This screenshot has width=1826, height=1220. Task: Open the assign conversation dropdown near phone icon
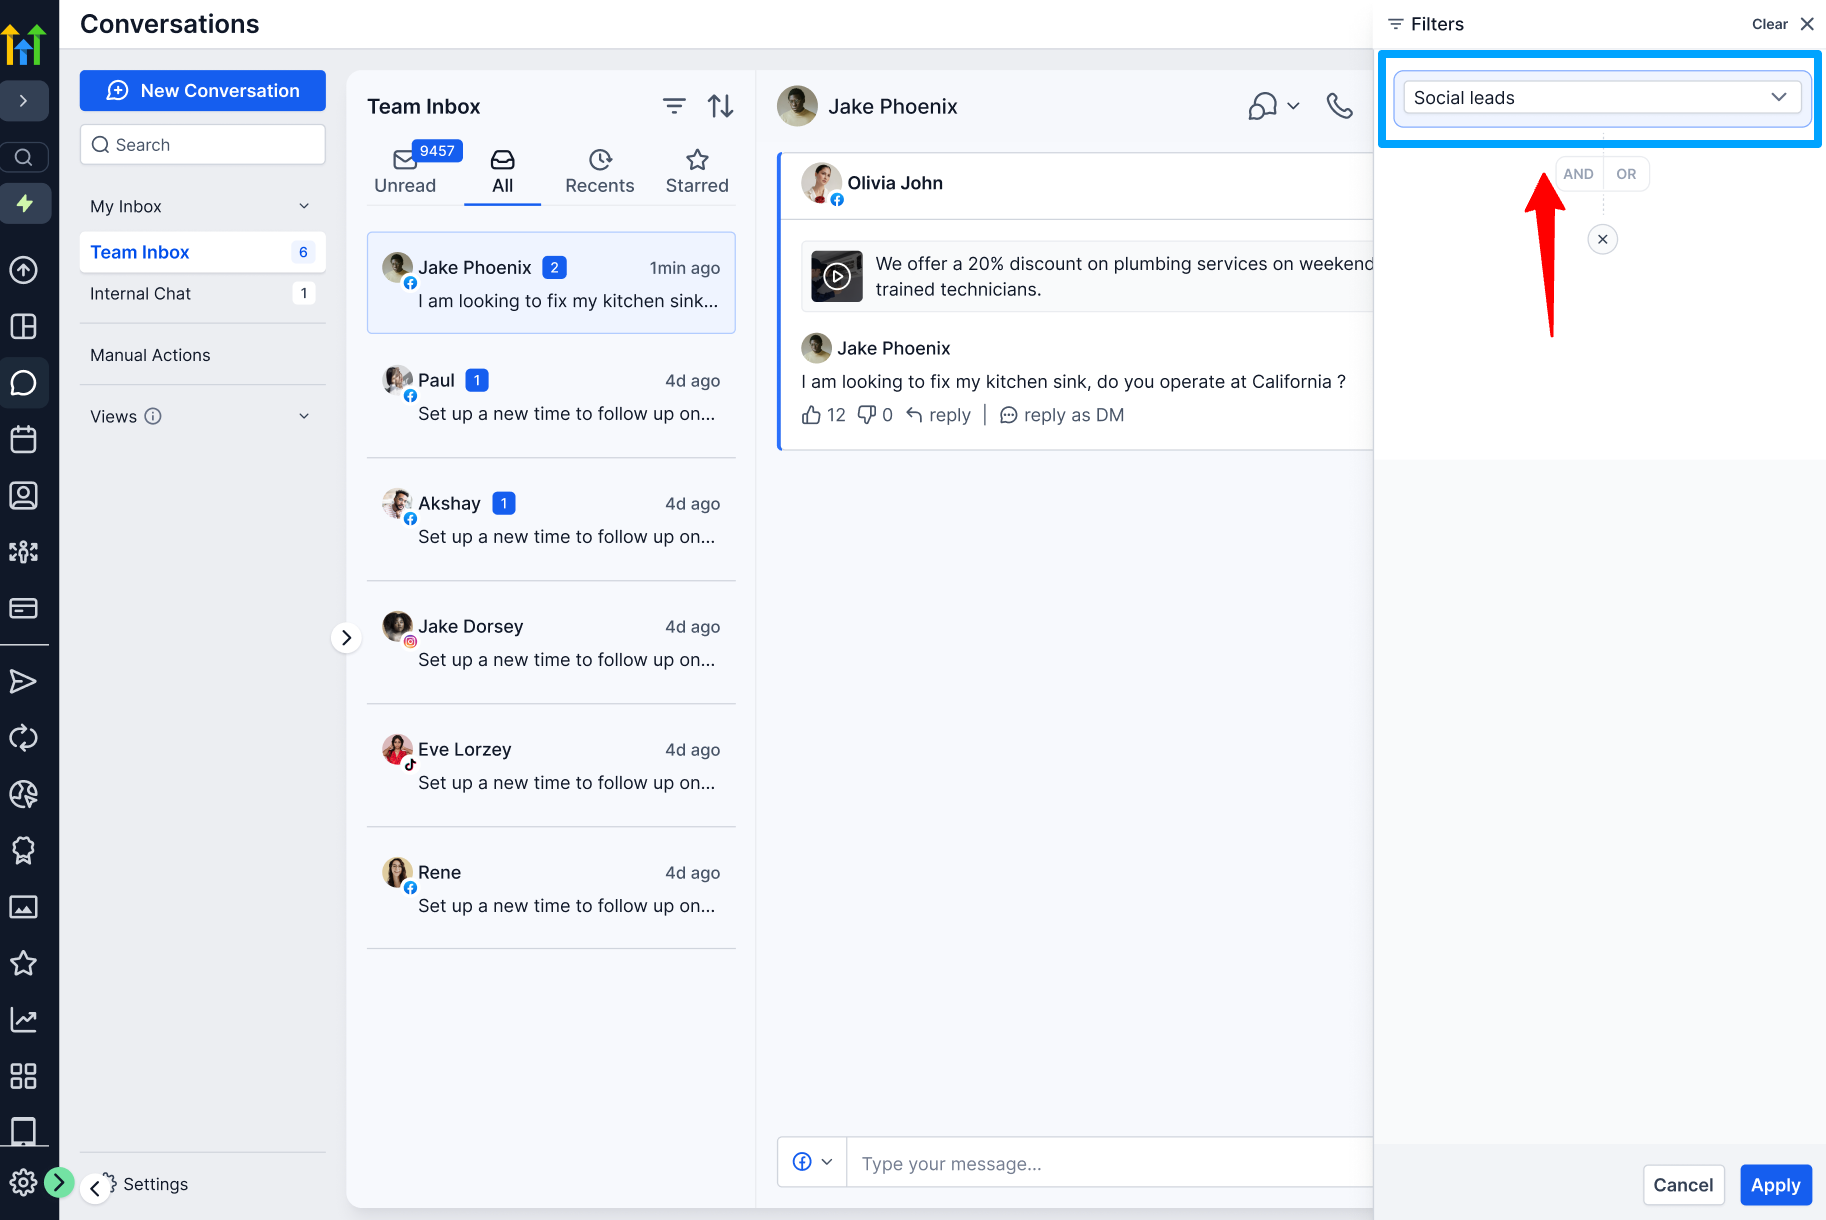1274,106
